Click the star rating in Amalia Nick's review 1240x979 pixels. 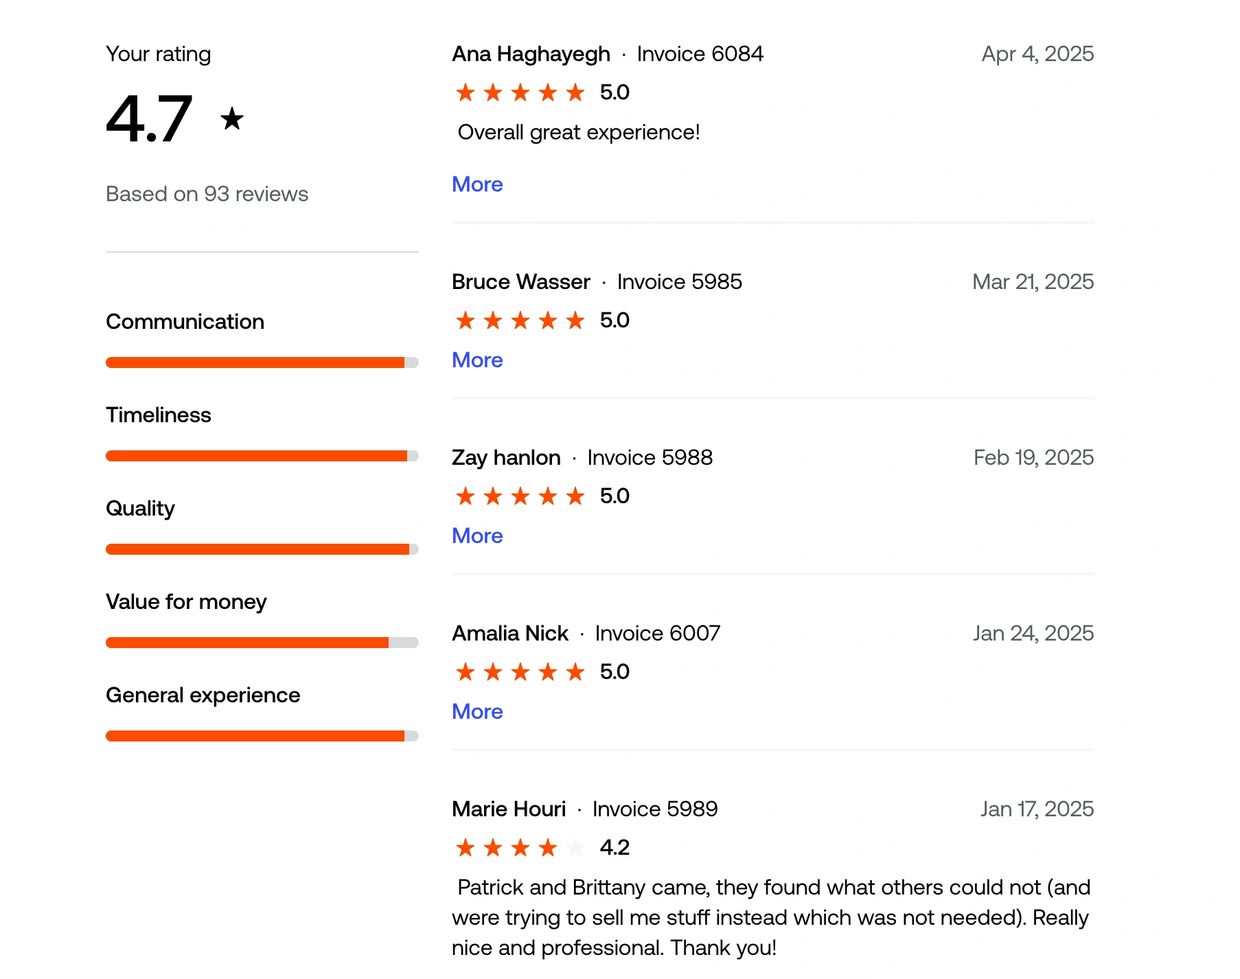[x=520, y=672]
